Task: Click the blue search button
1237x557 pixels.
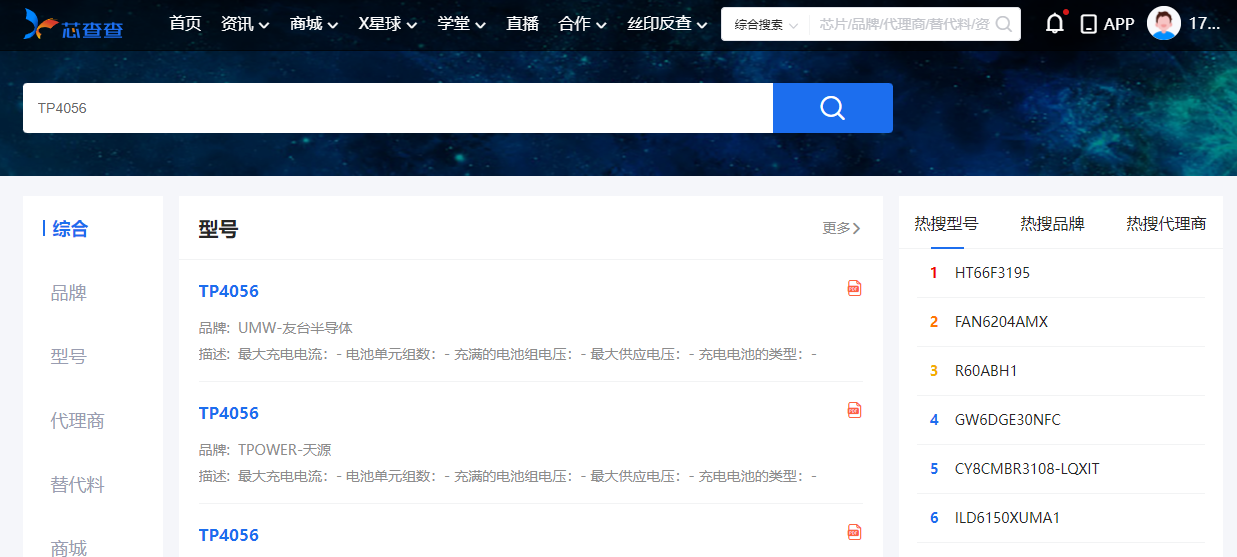Action: click(833, 108)
